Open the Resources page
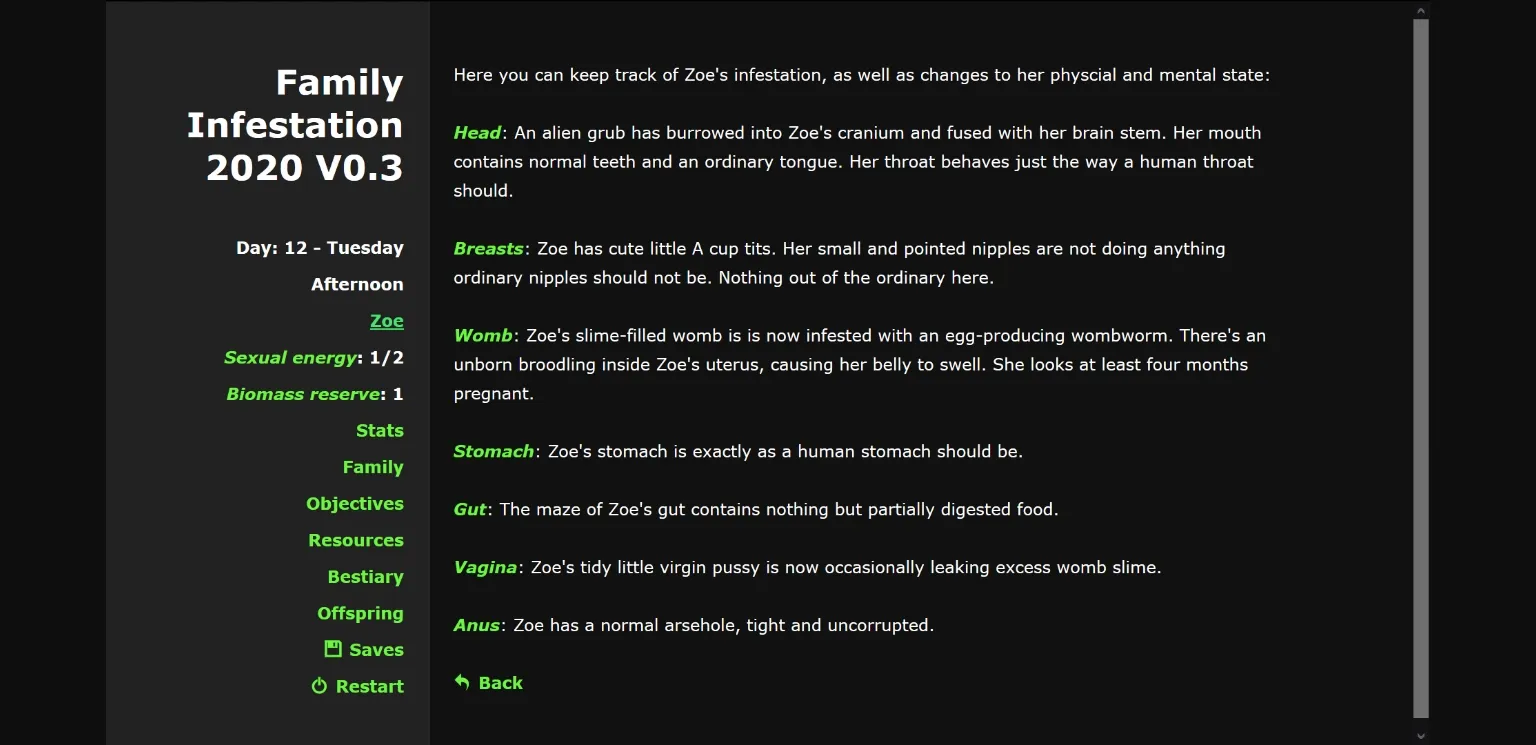The width and height of the screenshot is (1536, 745). click(x=356, y=540)
